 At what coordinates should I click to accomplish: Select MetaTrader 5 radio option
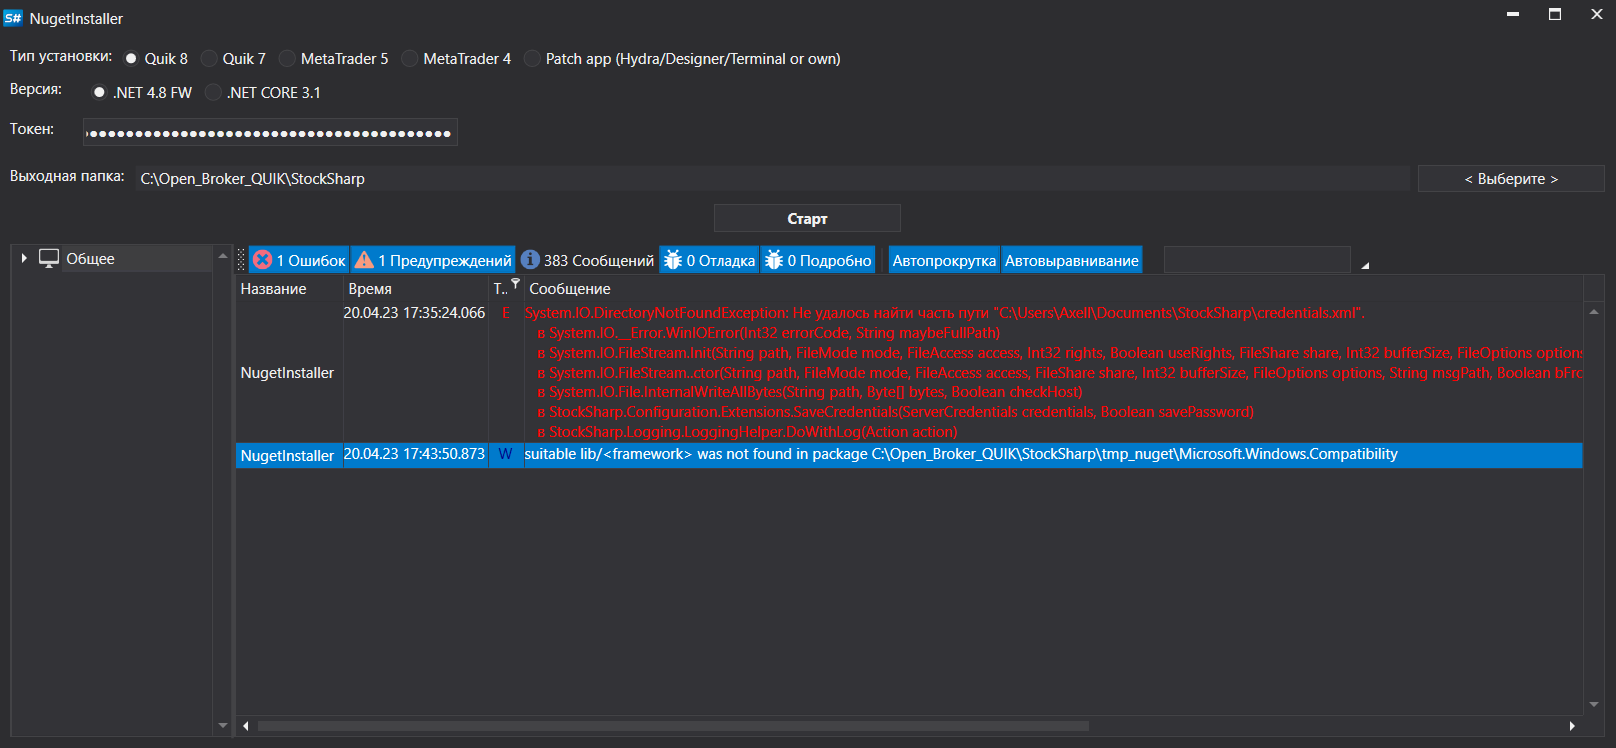[x=288, y=59]
